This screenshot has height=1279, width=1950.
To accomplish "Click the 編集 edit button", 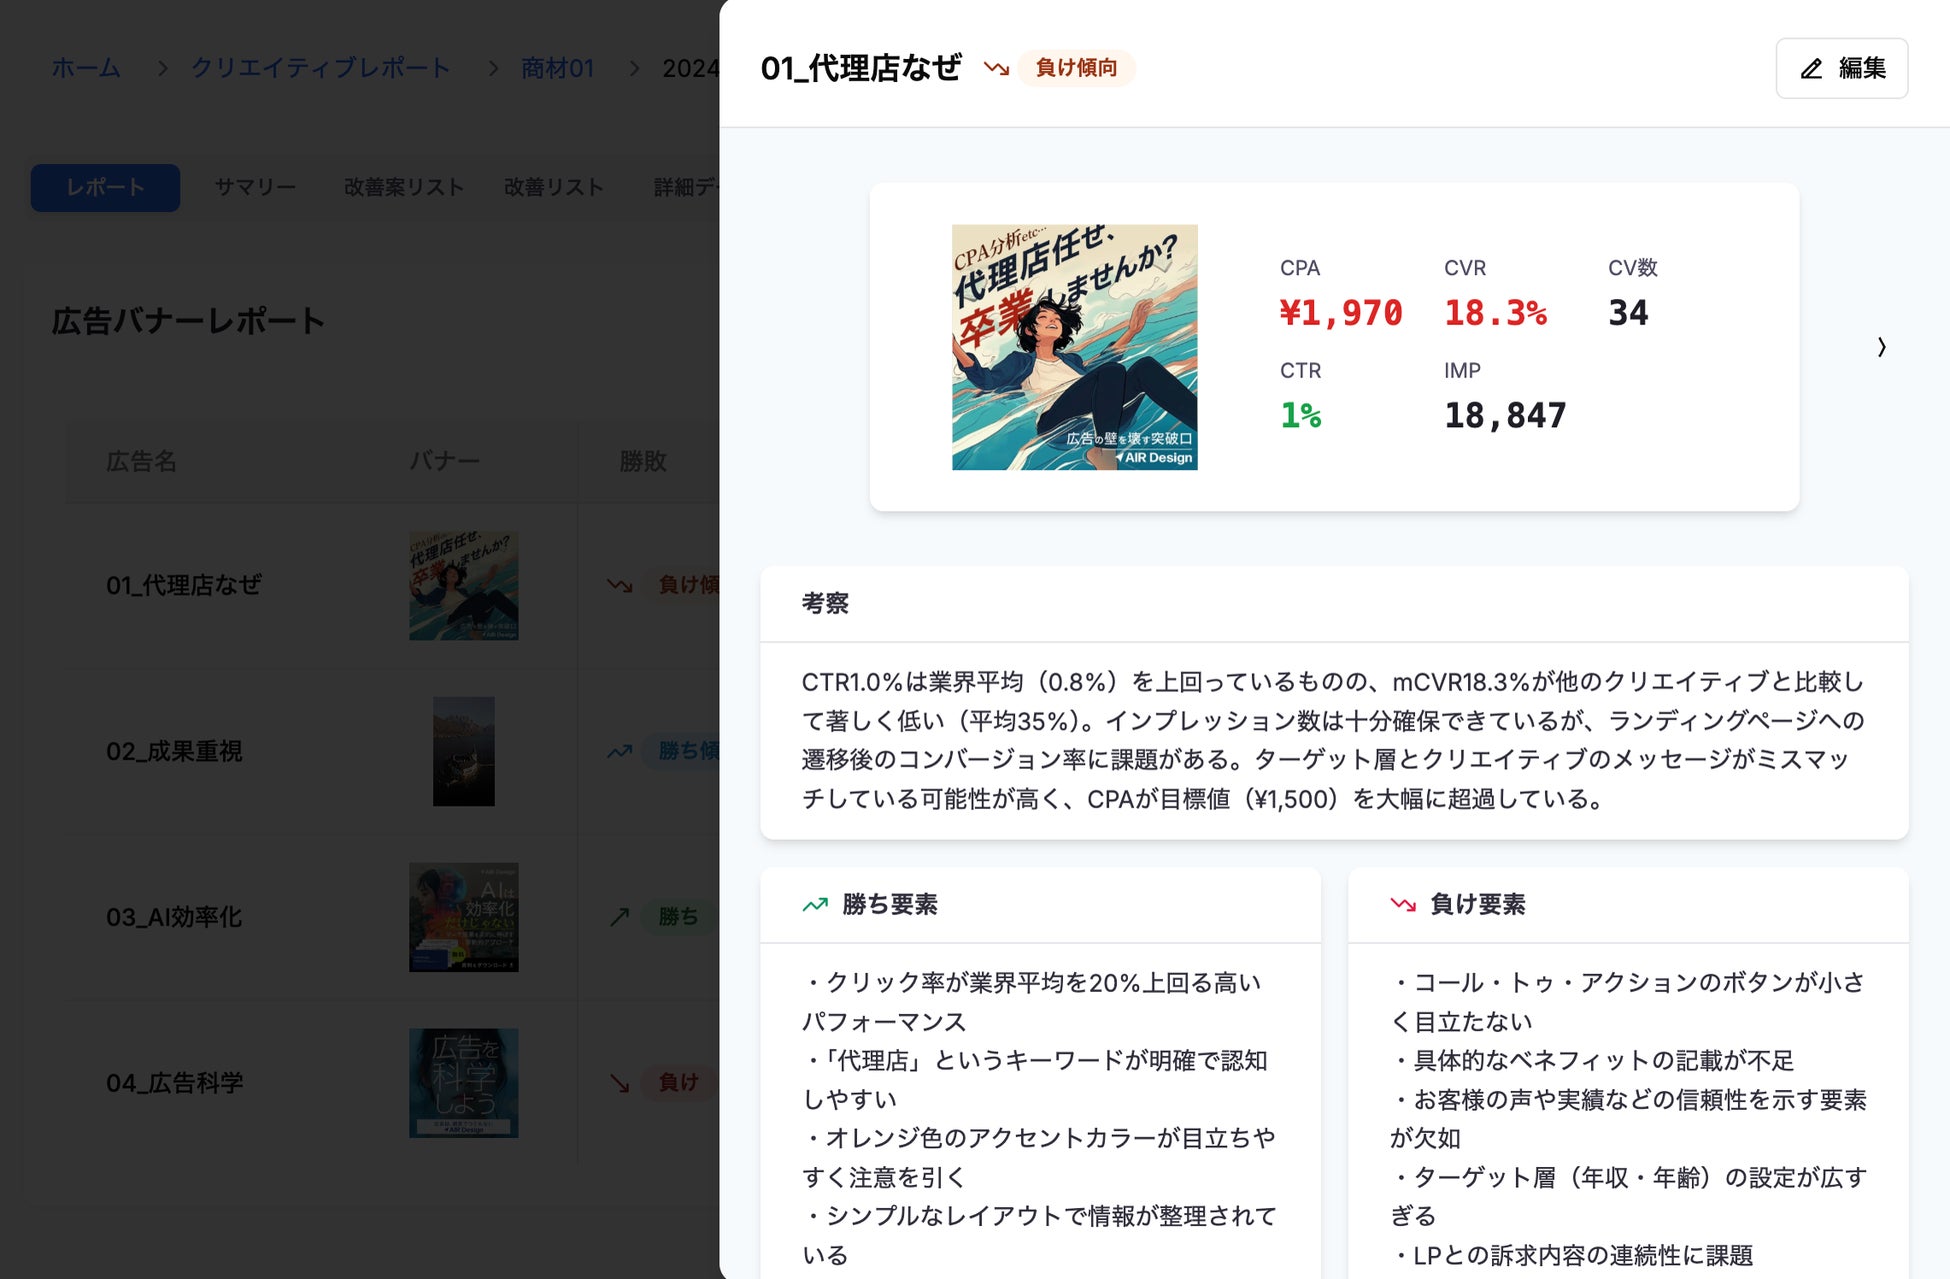I will coord(1841,68).
